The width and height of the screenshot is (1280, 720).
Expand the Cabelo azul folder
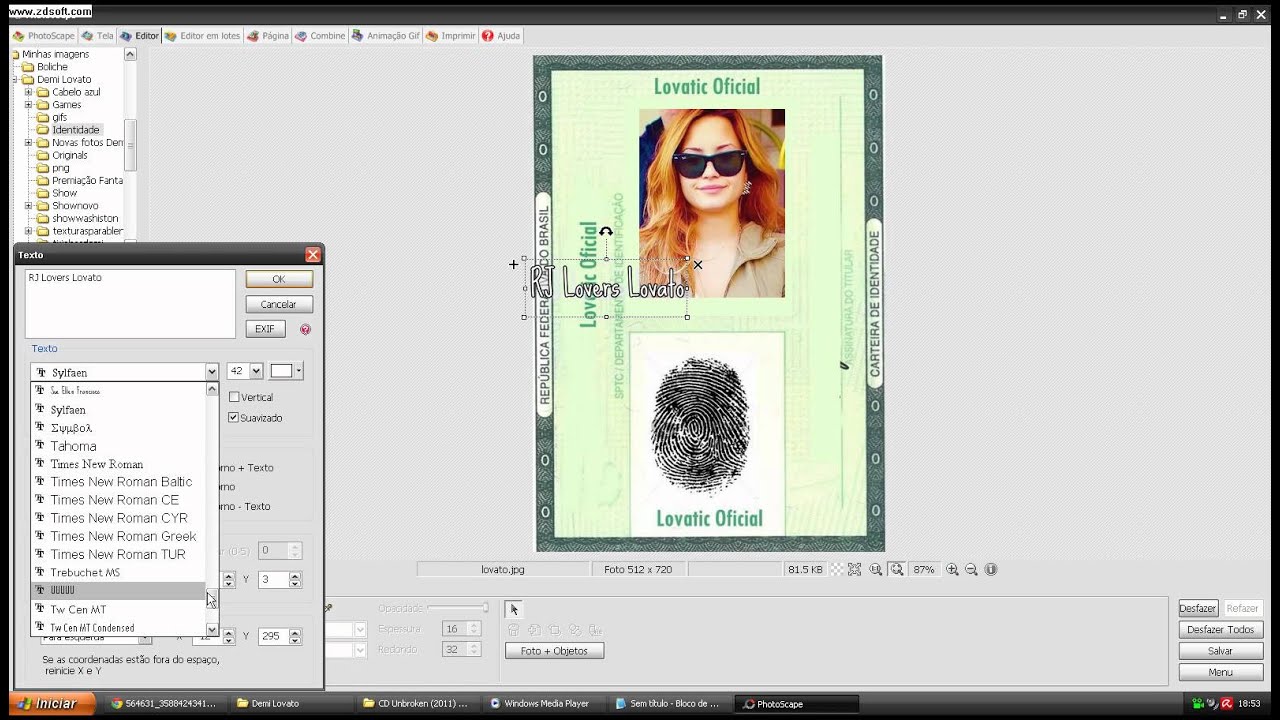[x=29, y=92]
